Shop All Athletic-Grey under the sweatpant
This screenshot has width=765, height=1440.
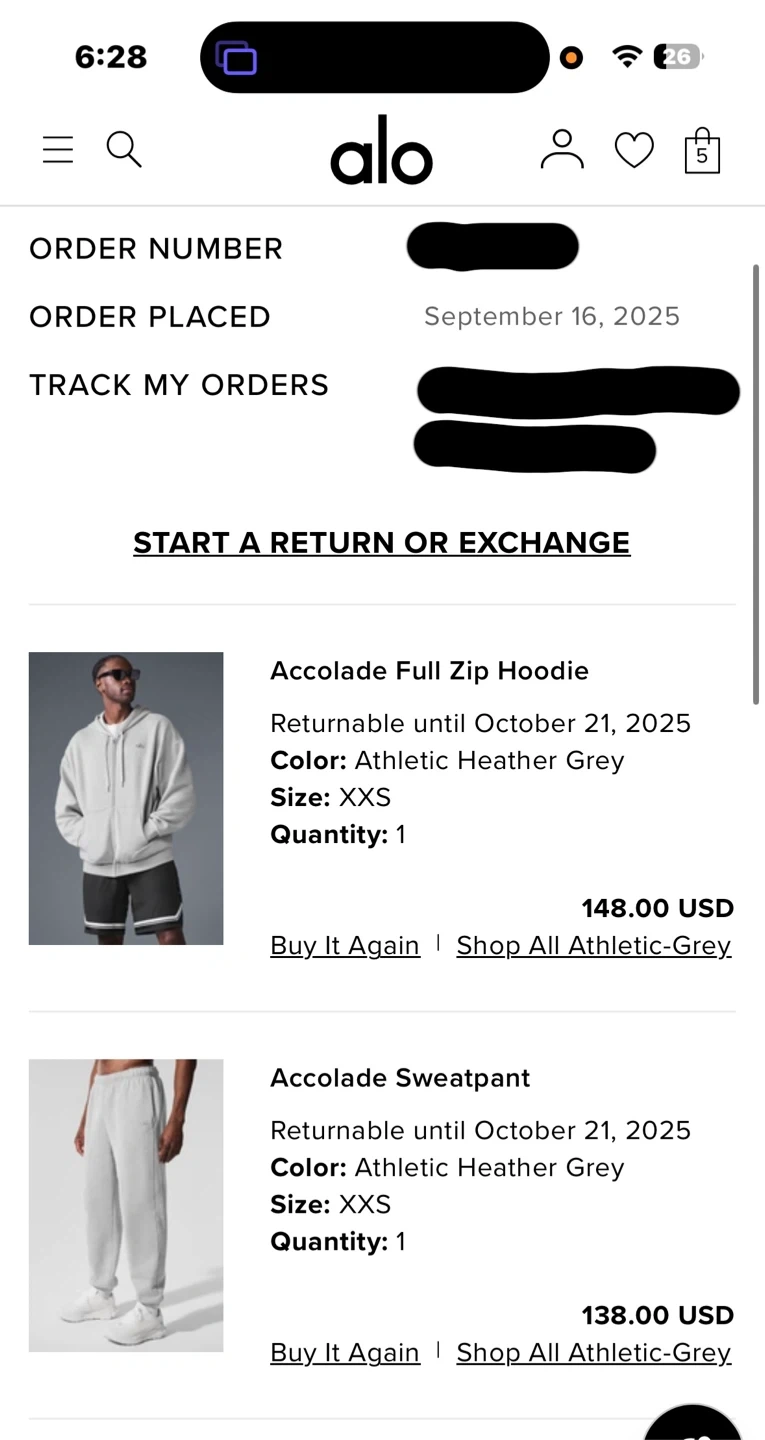(594, 1353)
